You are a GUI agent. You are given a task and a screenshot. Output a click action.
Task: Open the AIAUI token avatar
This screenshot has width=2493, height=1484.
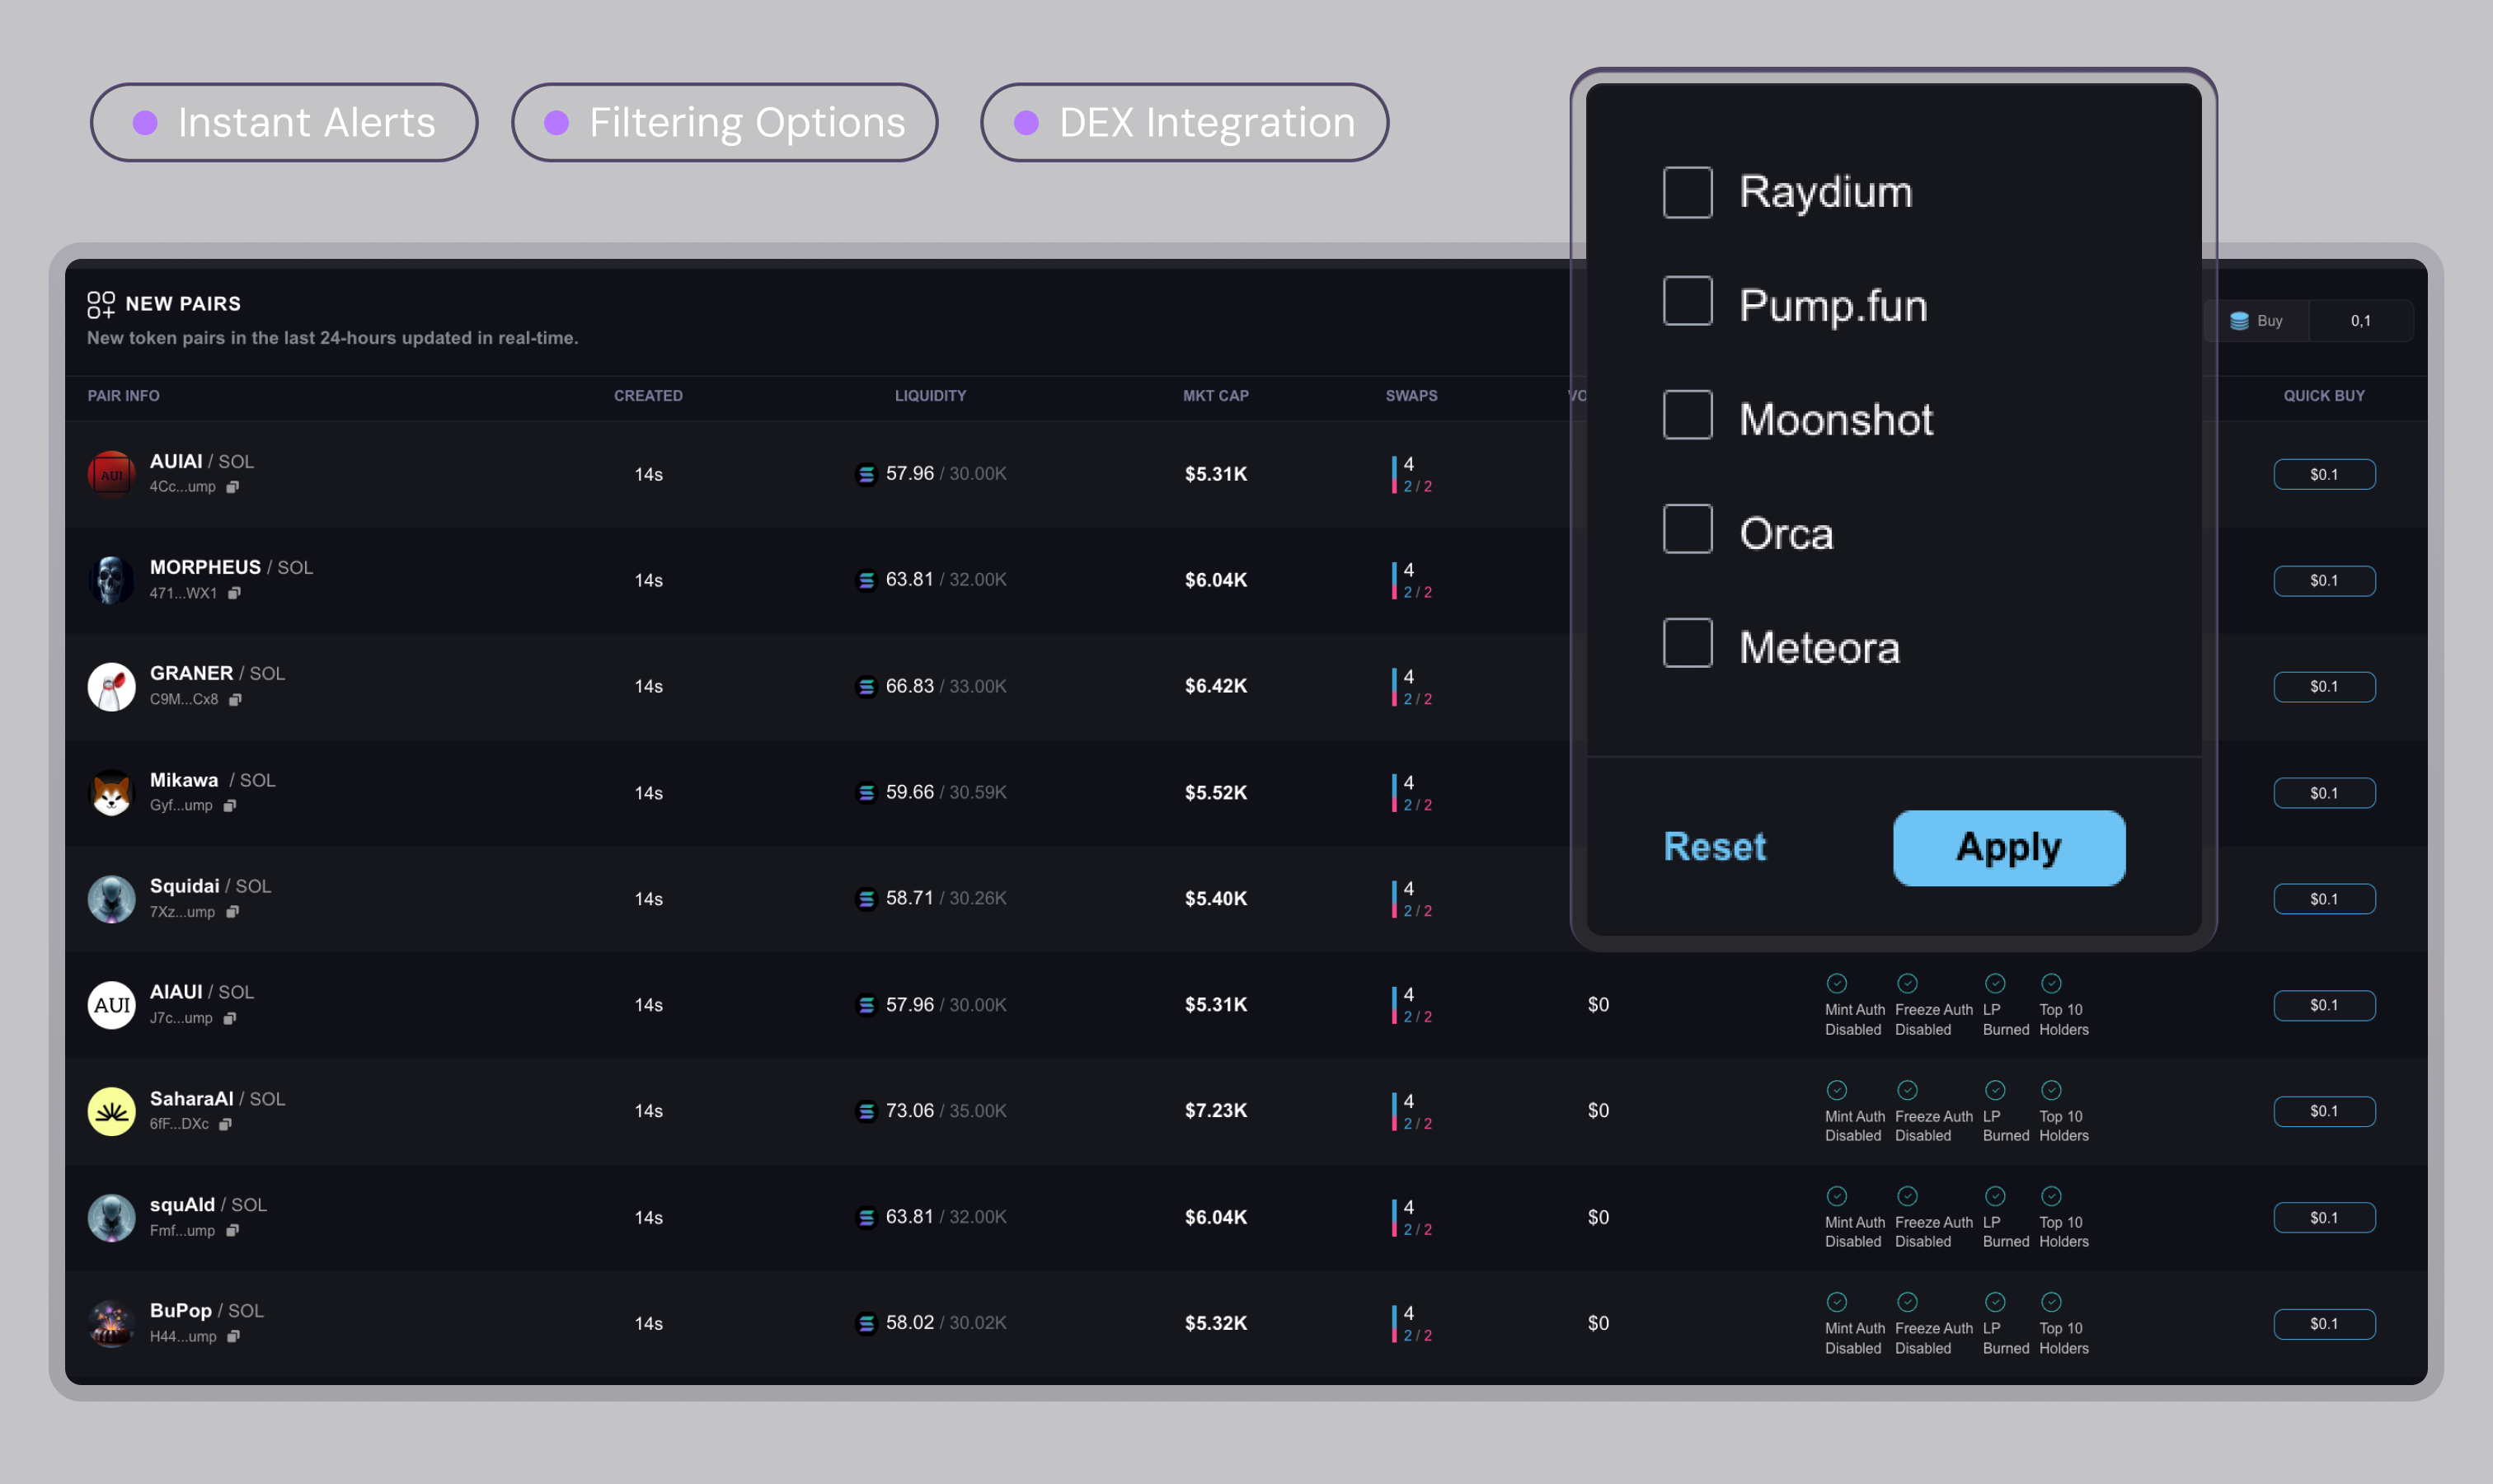pos(111,1005)
